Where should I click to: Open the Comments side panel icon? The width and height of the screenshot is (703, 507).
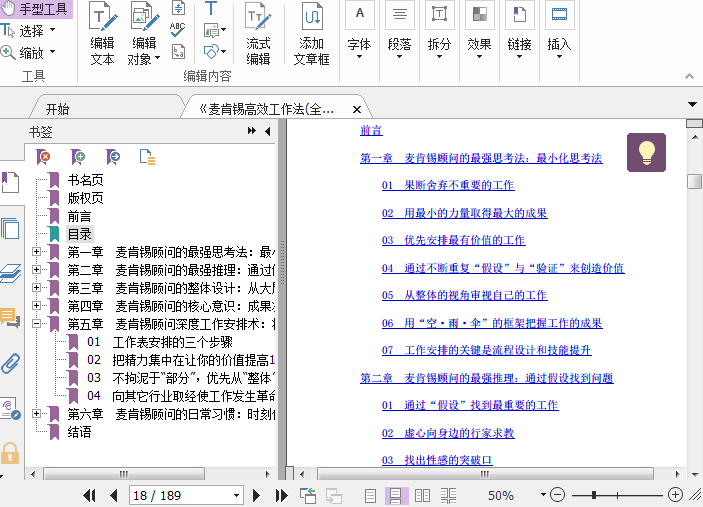tap(10, 318)
